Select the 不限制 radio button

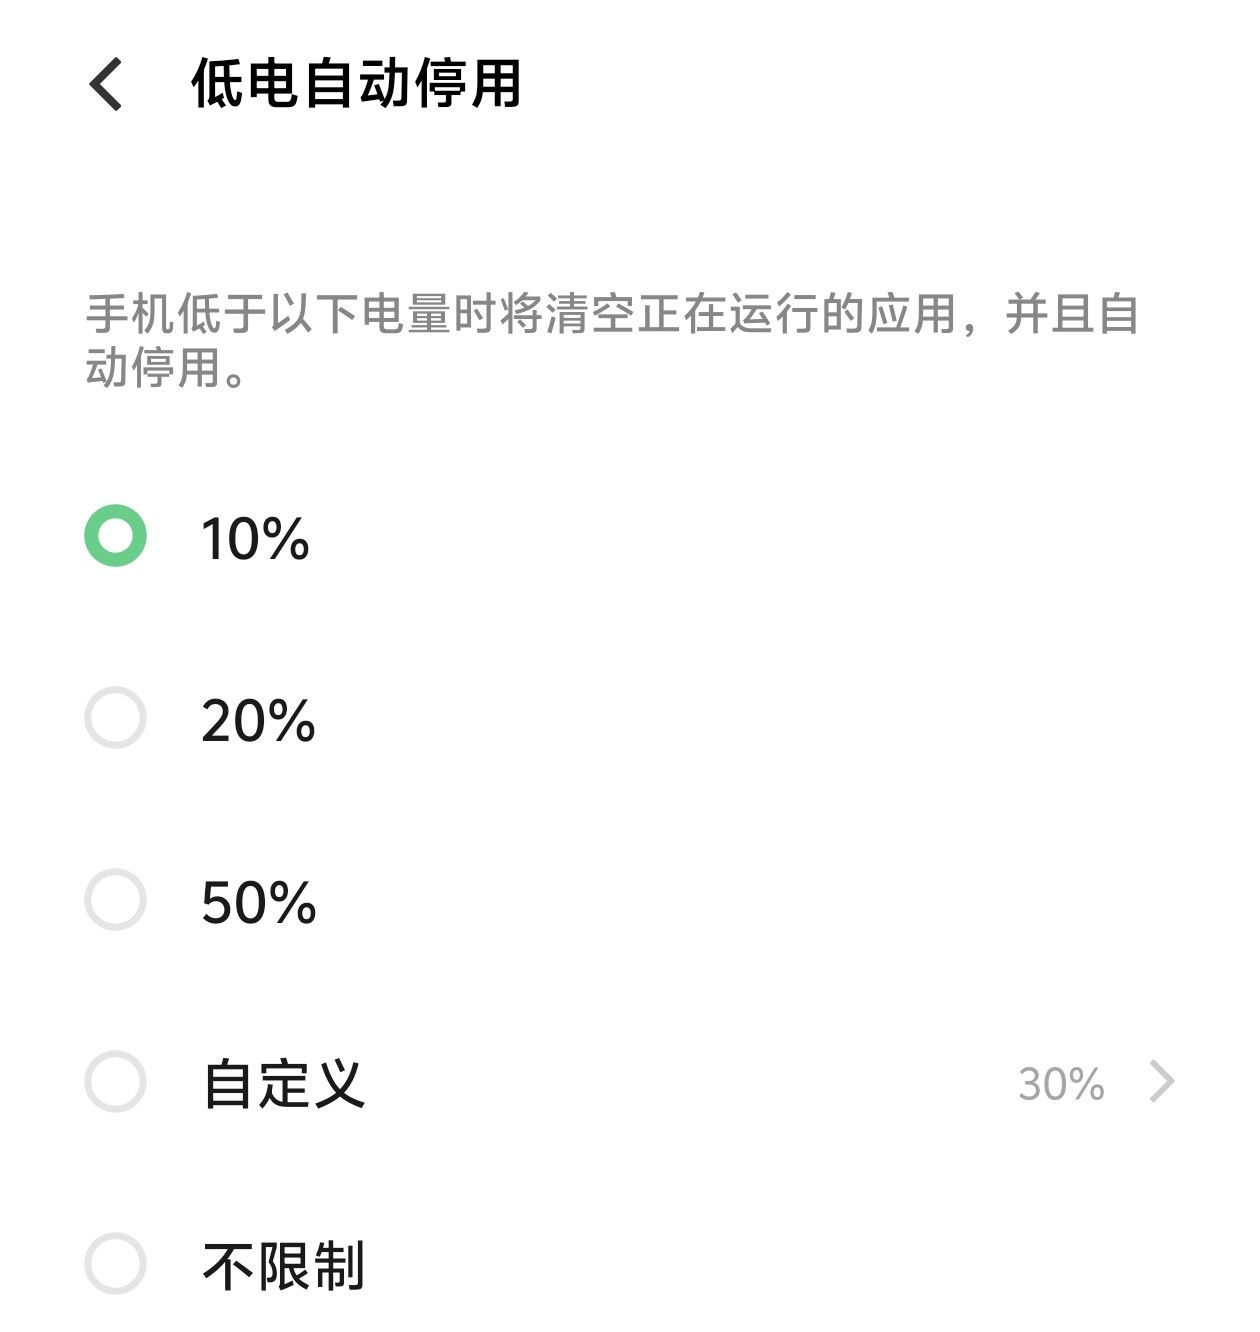pos(116,1264)
